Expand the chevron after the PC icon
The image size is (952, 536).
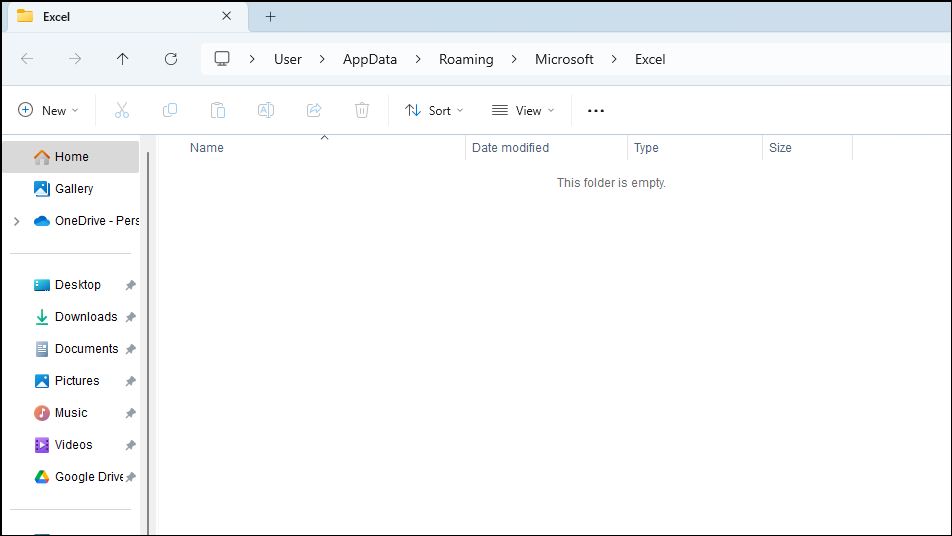click(252, 59)
